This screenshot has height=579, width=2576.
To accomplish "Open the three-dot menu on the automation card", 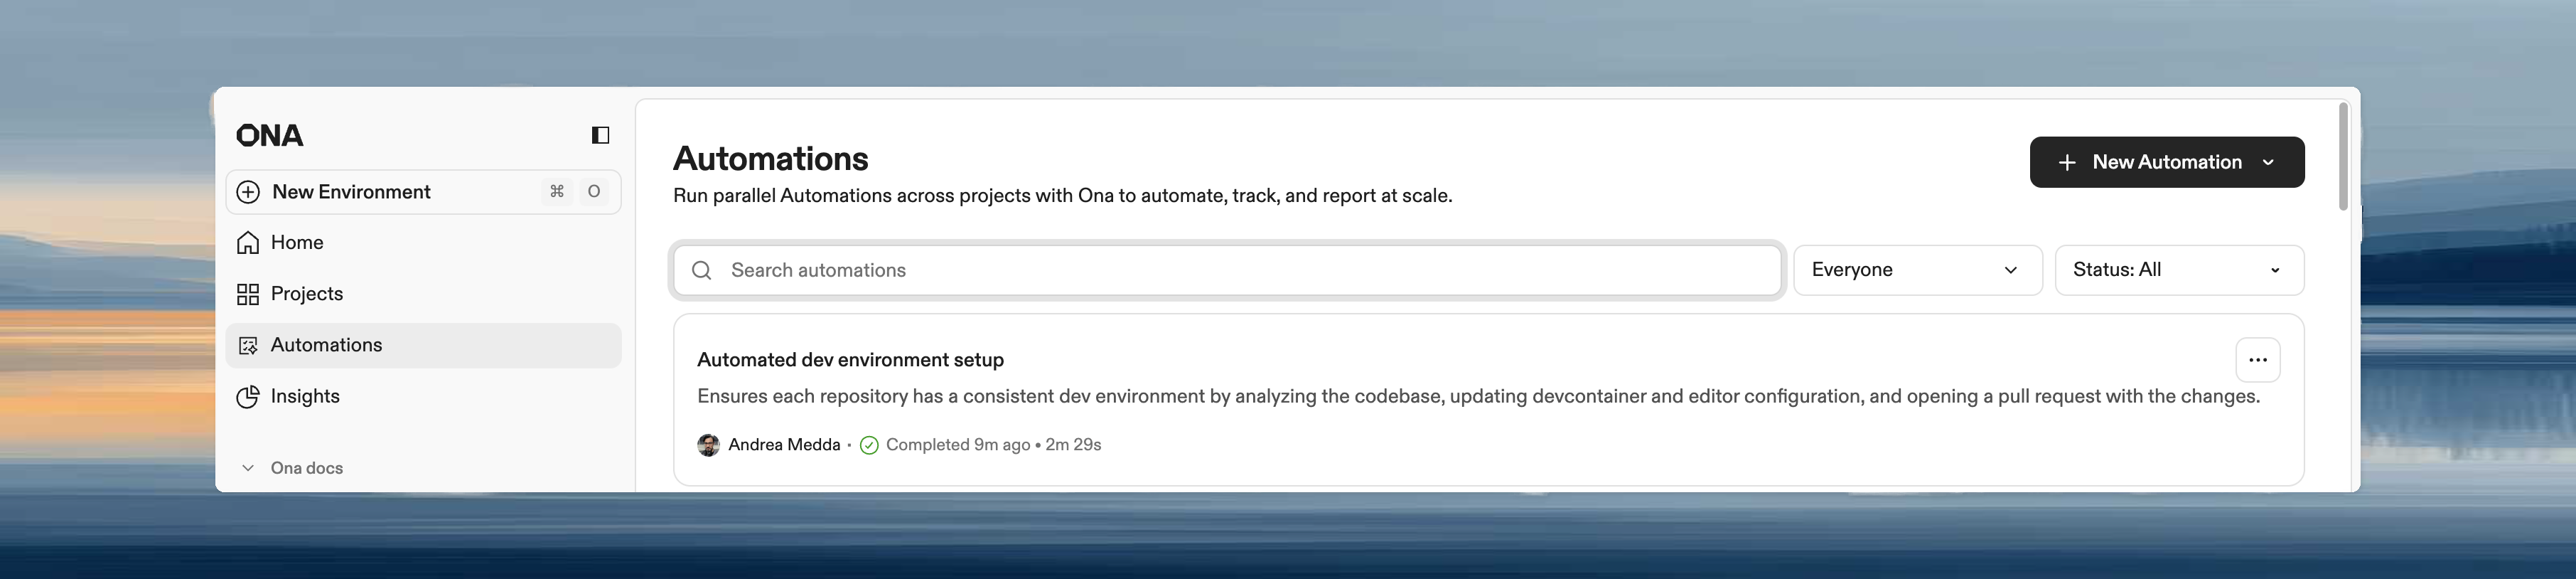I will (2257, 359).
